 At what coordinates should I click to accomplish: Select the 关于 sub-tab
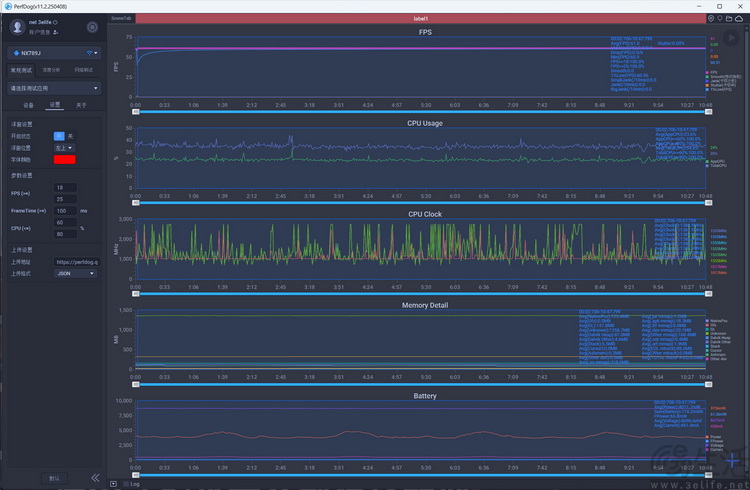click(x=81, y=105)
